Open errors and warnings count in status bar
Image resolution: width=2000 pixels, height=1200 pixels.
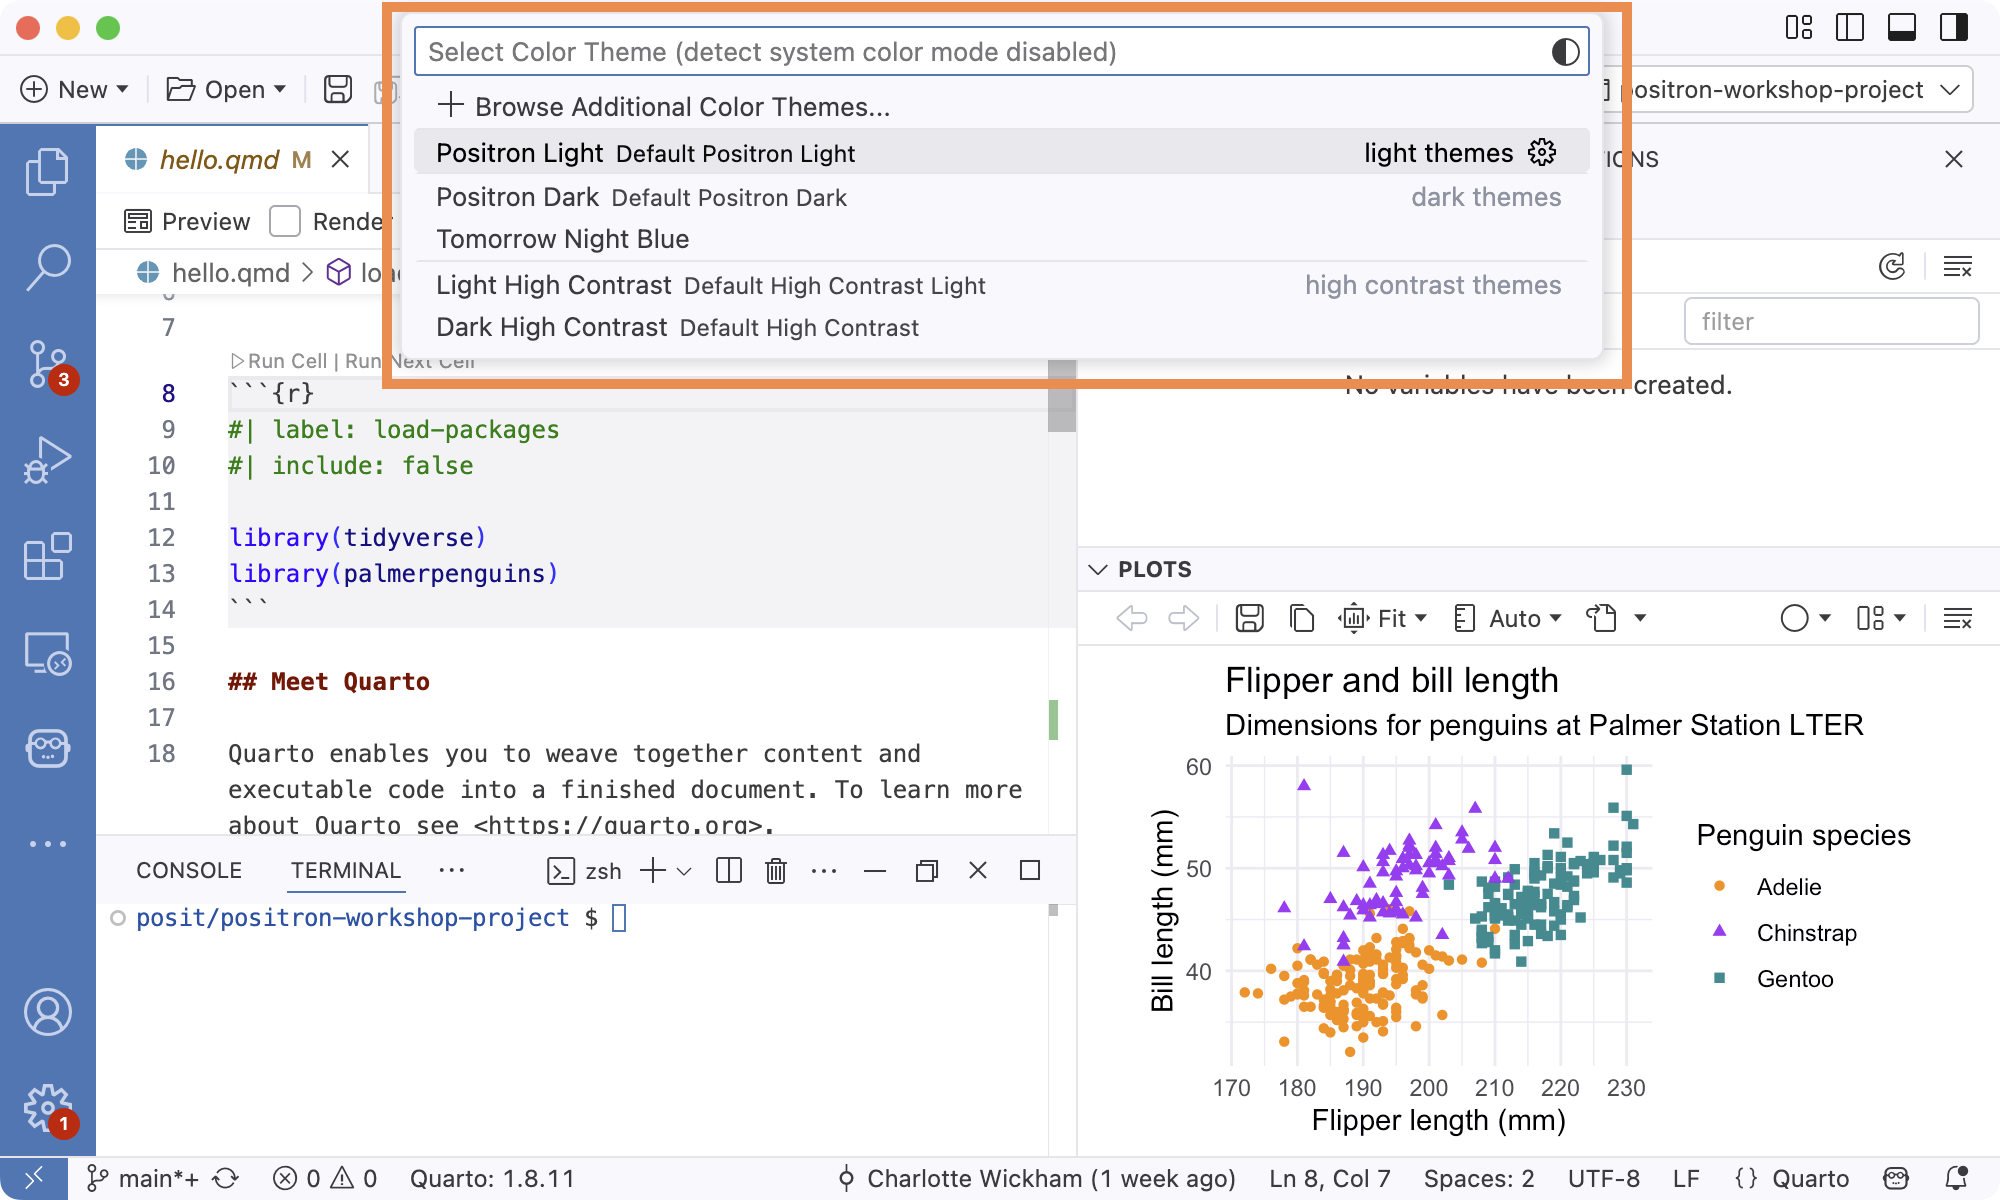324,1178
